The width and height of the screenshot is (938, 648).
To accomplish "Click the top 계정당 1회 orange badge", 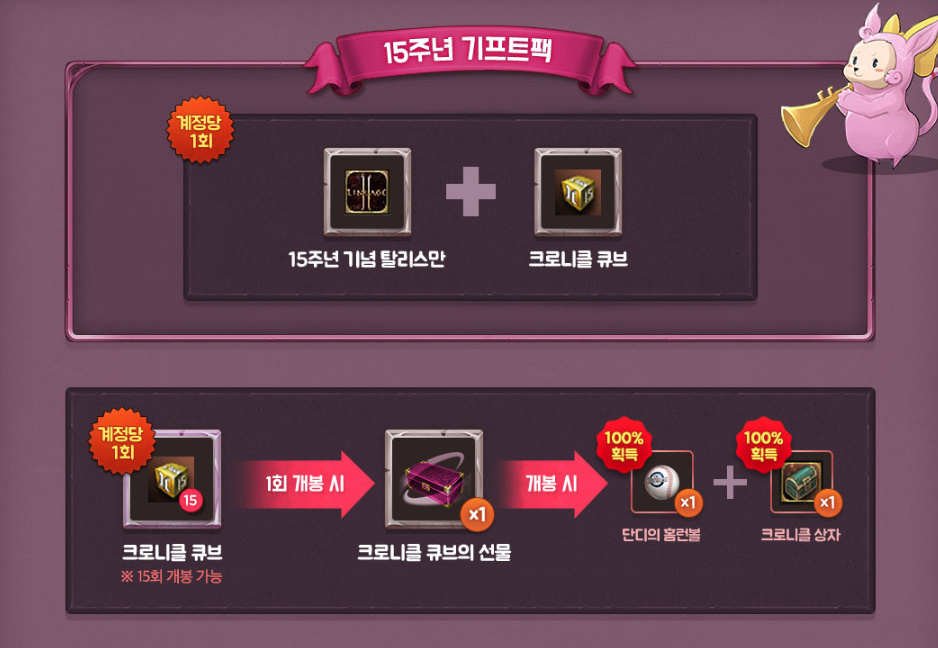I will click(200, 130).
